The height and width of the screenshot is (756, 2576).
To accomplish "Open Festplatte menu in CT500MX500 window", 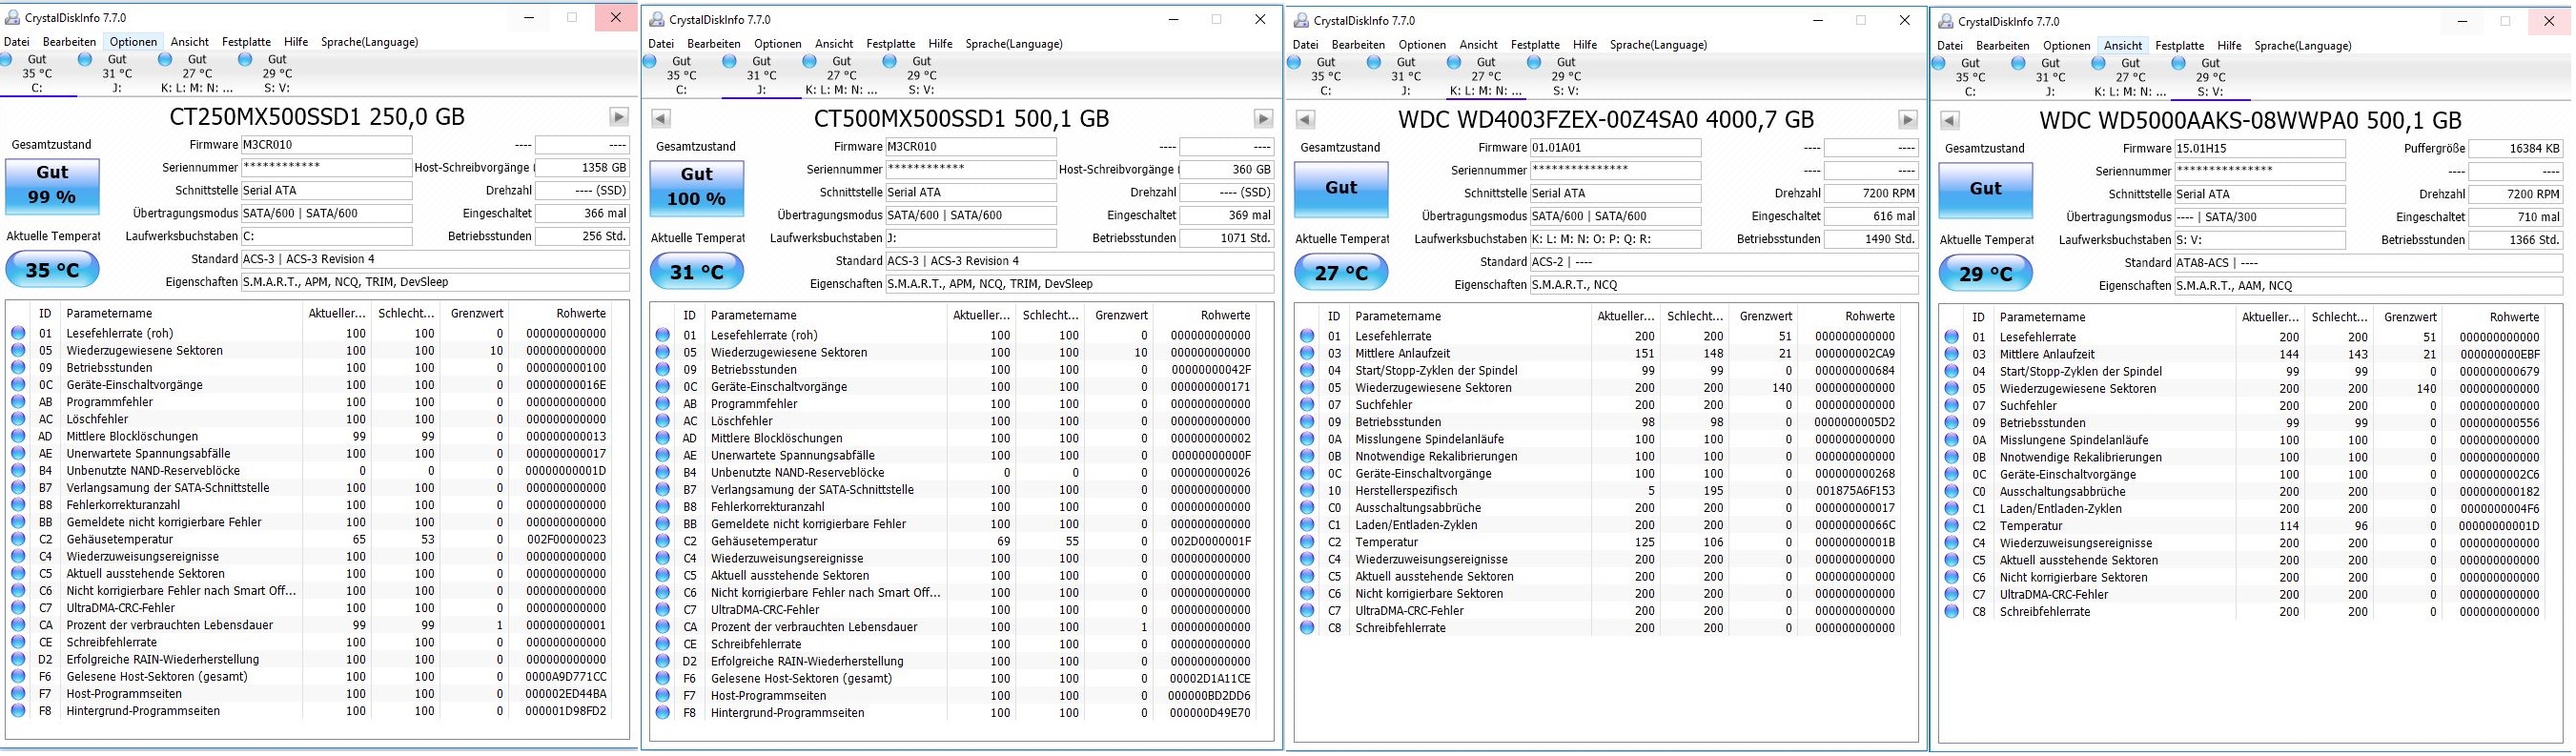I will point(890,44).
